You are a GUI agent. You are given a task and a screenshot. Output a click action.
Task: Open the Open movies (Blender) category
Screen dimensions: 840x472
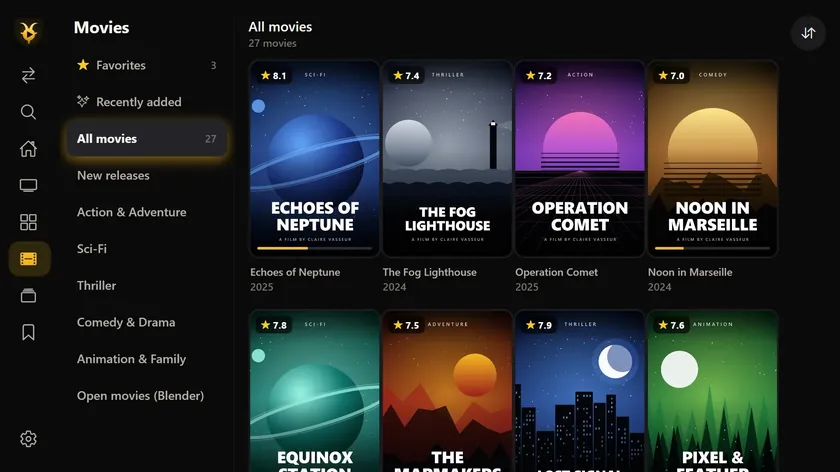click(x=146, y=395)
